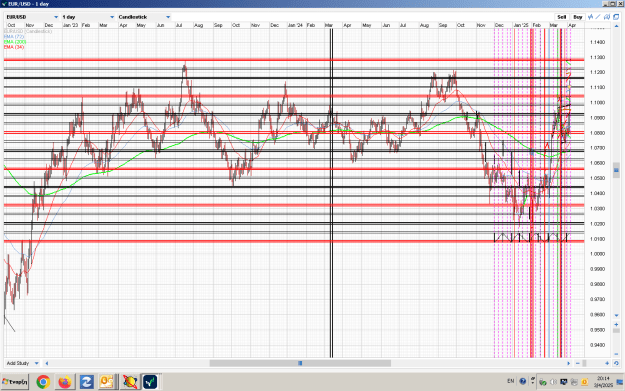Select the trend line drawing tool
Screen dimensions: 625x391
pos(598,17)
